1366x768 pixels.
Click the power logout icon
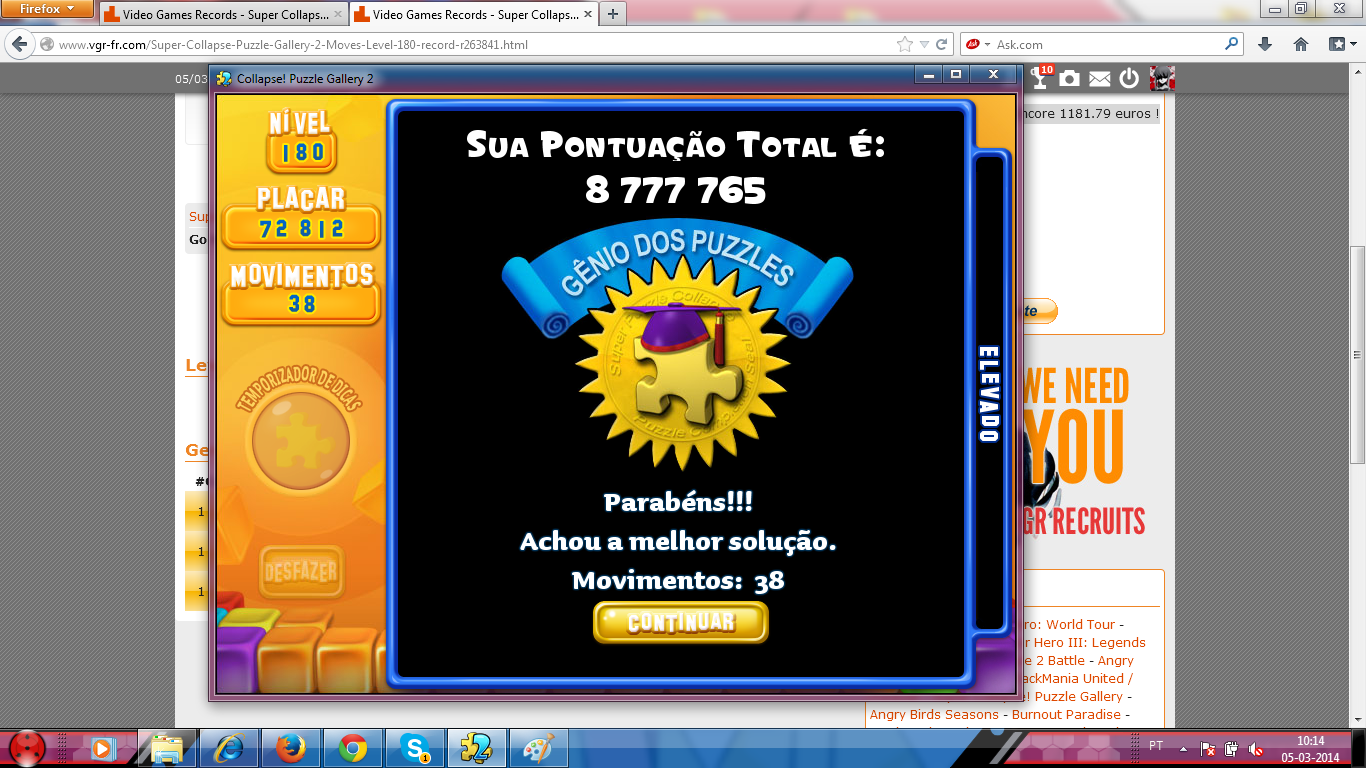1129,79
